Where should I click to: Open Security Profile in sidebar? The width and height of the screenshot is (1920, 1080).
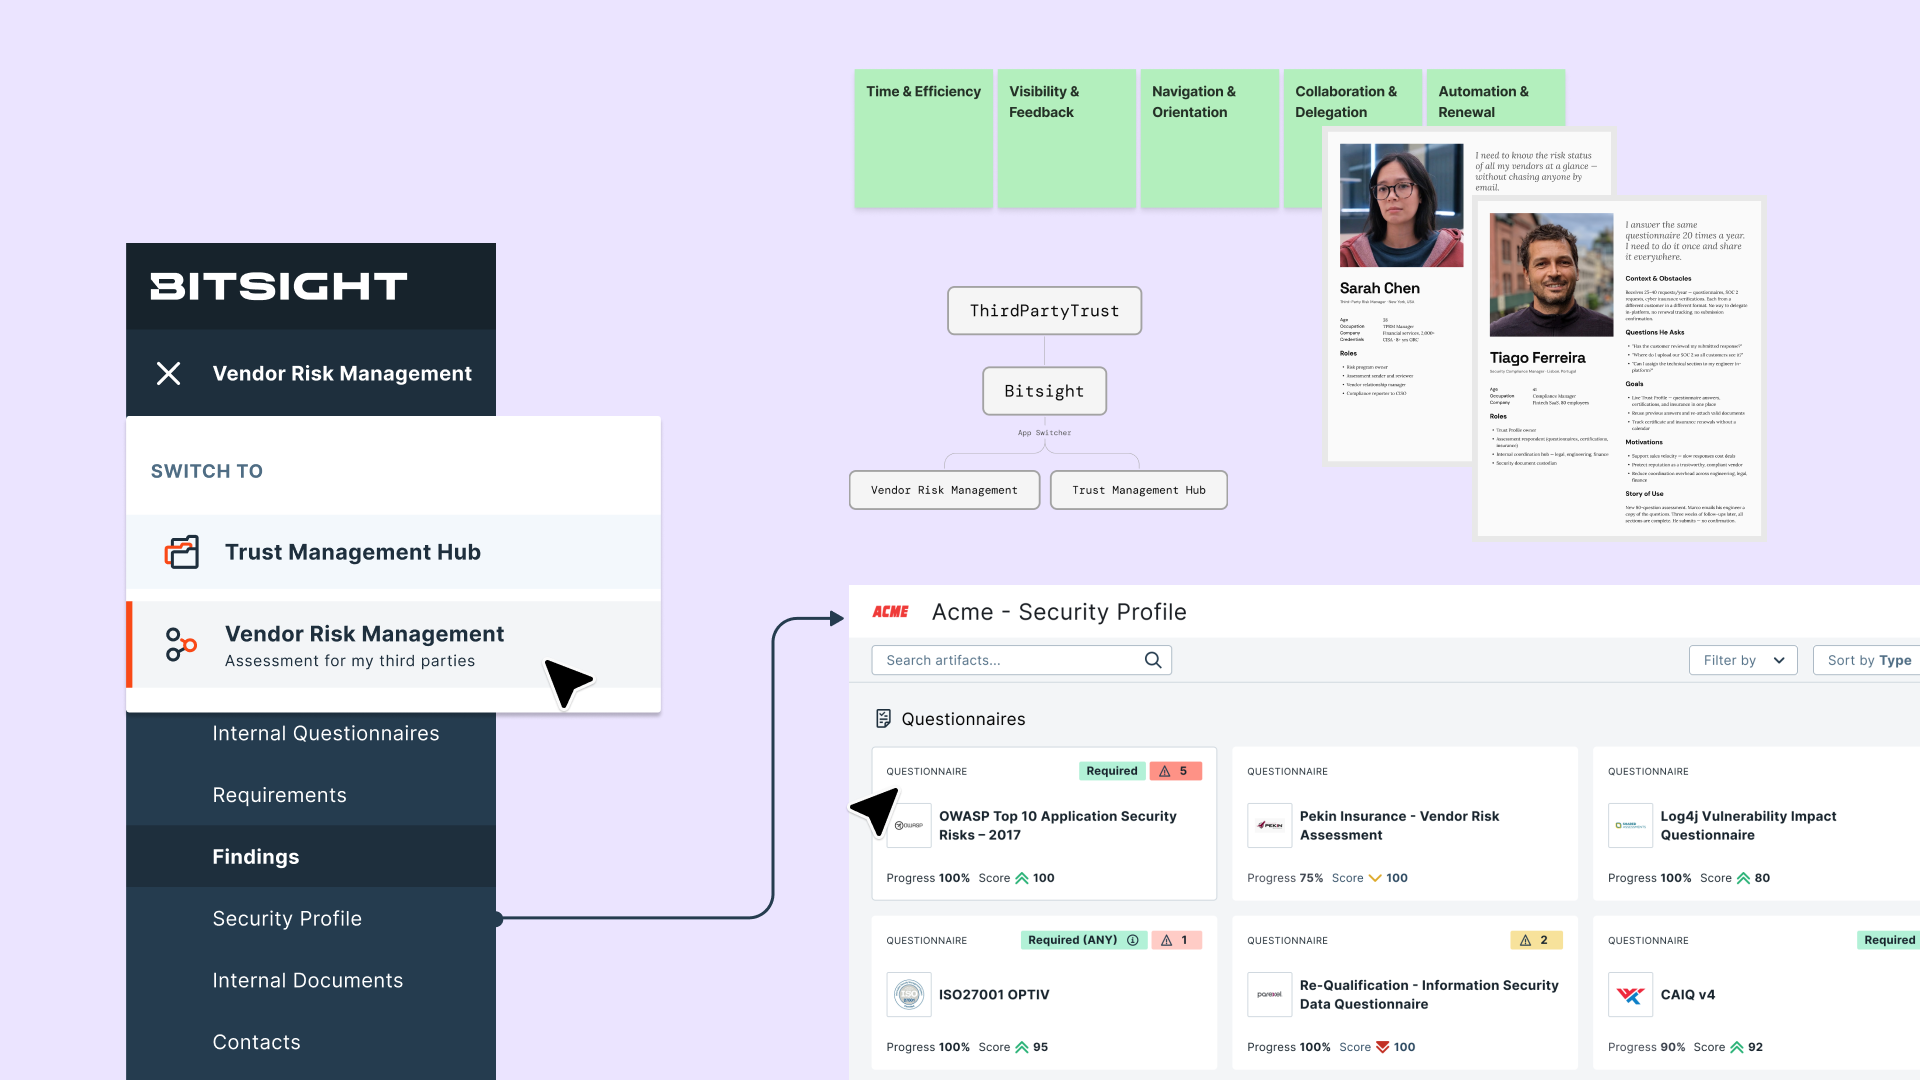point(287,919)
